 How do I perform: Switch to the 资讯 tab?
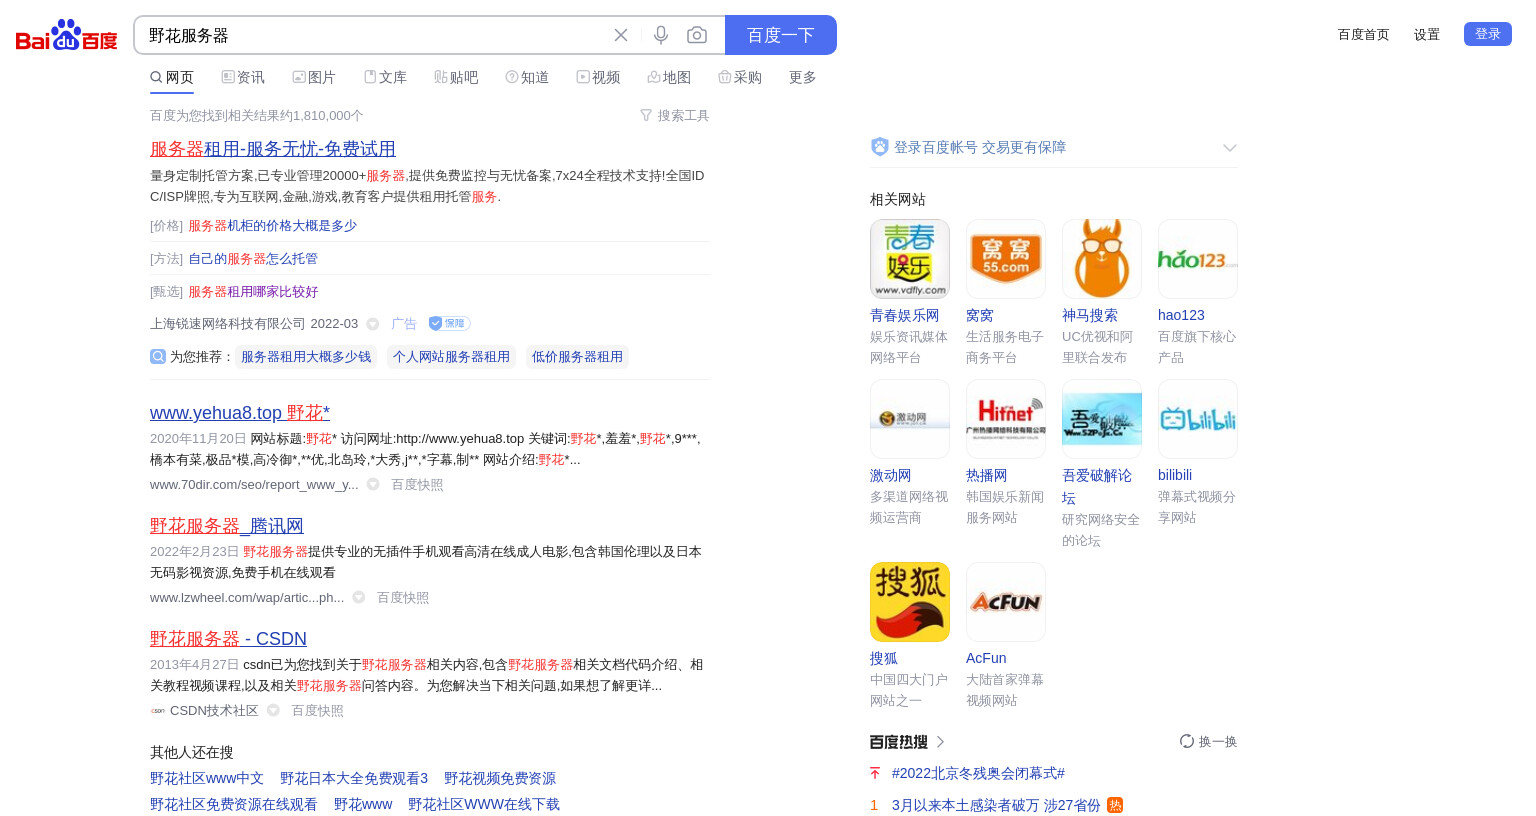(243, 77)
